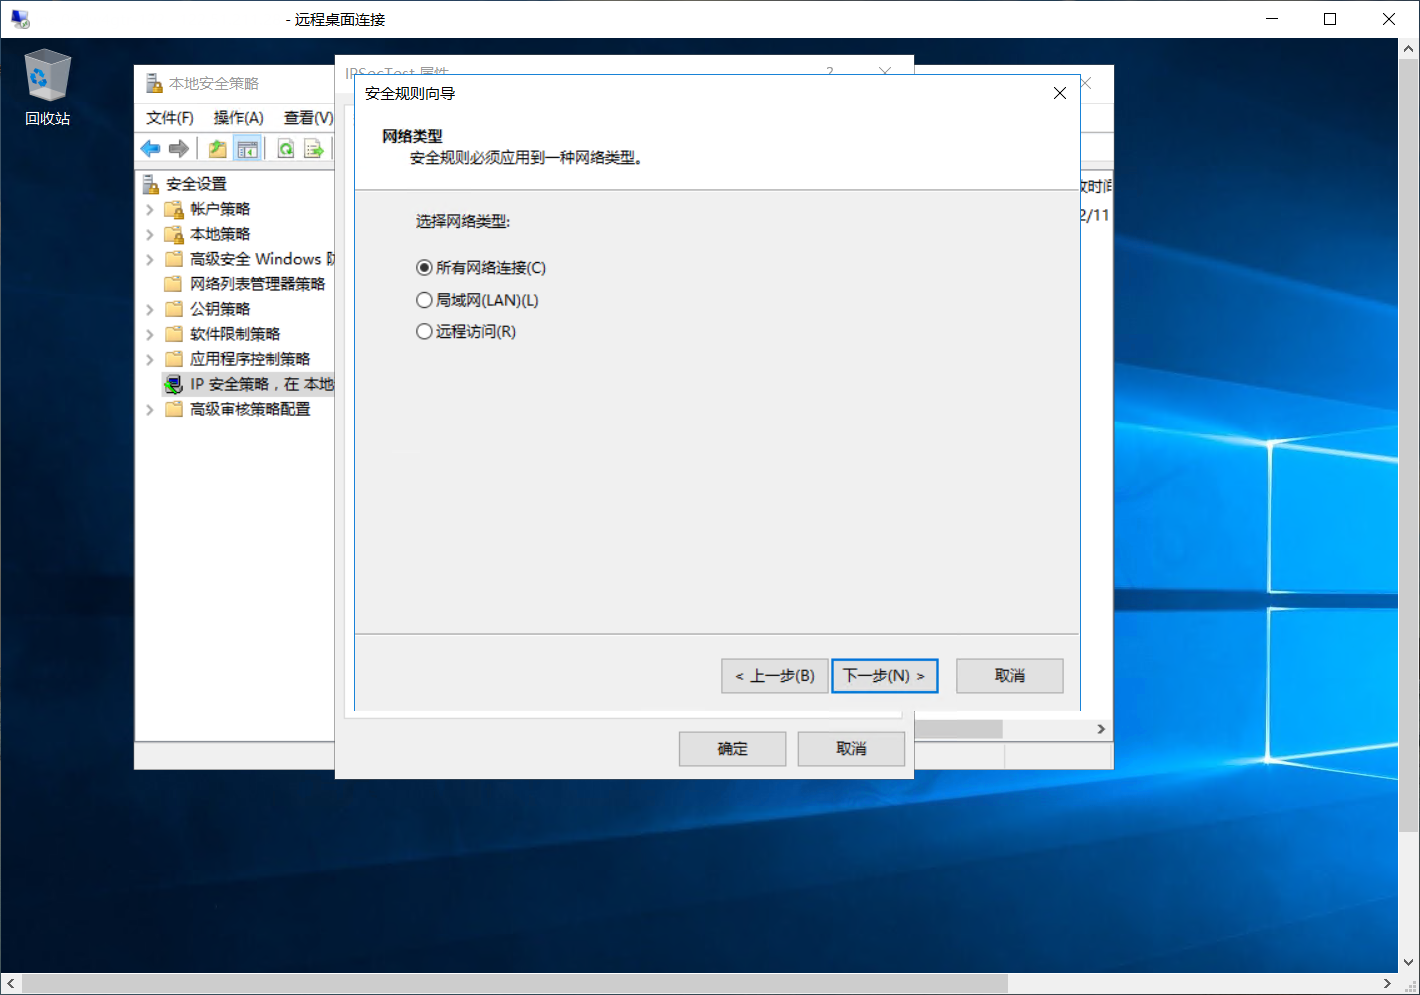Image resolution: width=1420 pixels, height=995 pixels.
Task: Click the Remote Desktop Connection title bar icon
Action: tap(20, 19)
